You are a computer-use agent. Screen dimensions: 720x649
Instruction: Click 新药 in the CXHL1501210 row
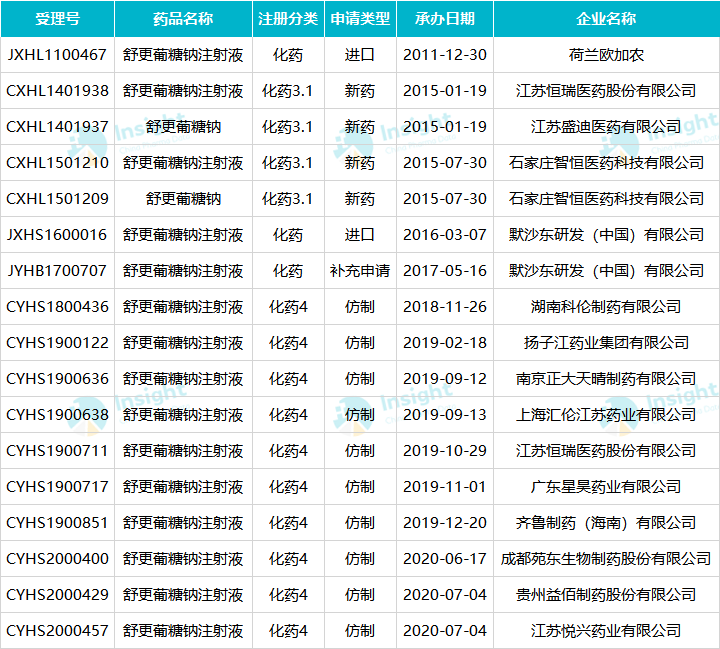[x=360, y=163]
